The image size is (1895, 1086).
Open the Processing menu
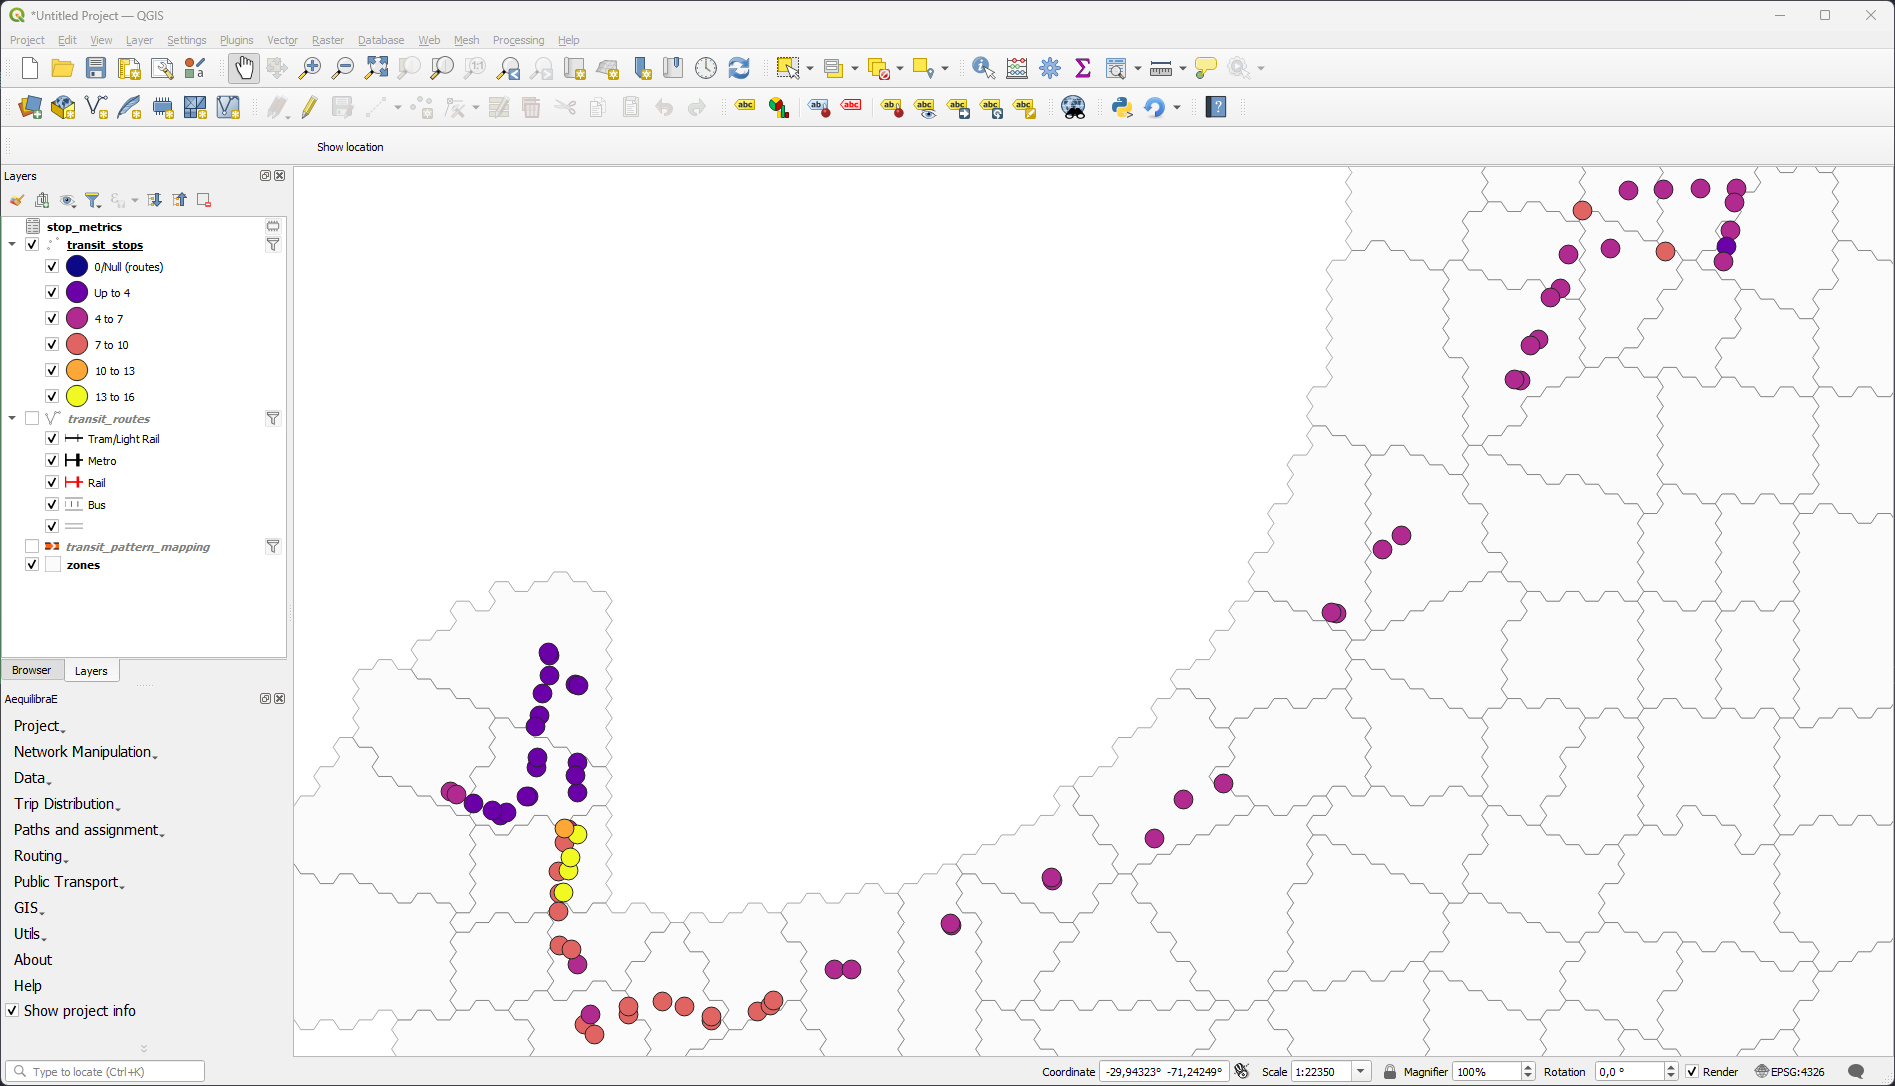(518, 40)
